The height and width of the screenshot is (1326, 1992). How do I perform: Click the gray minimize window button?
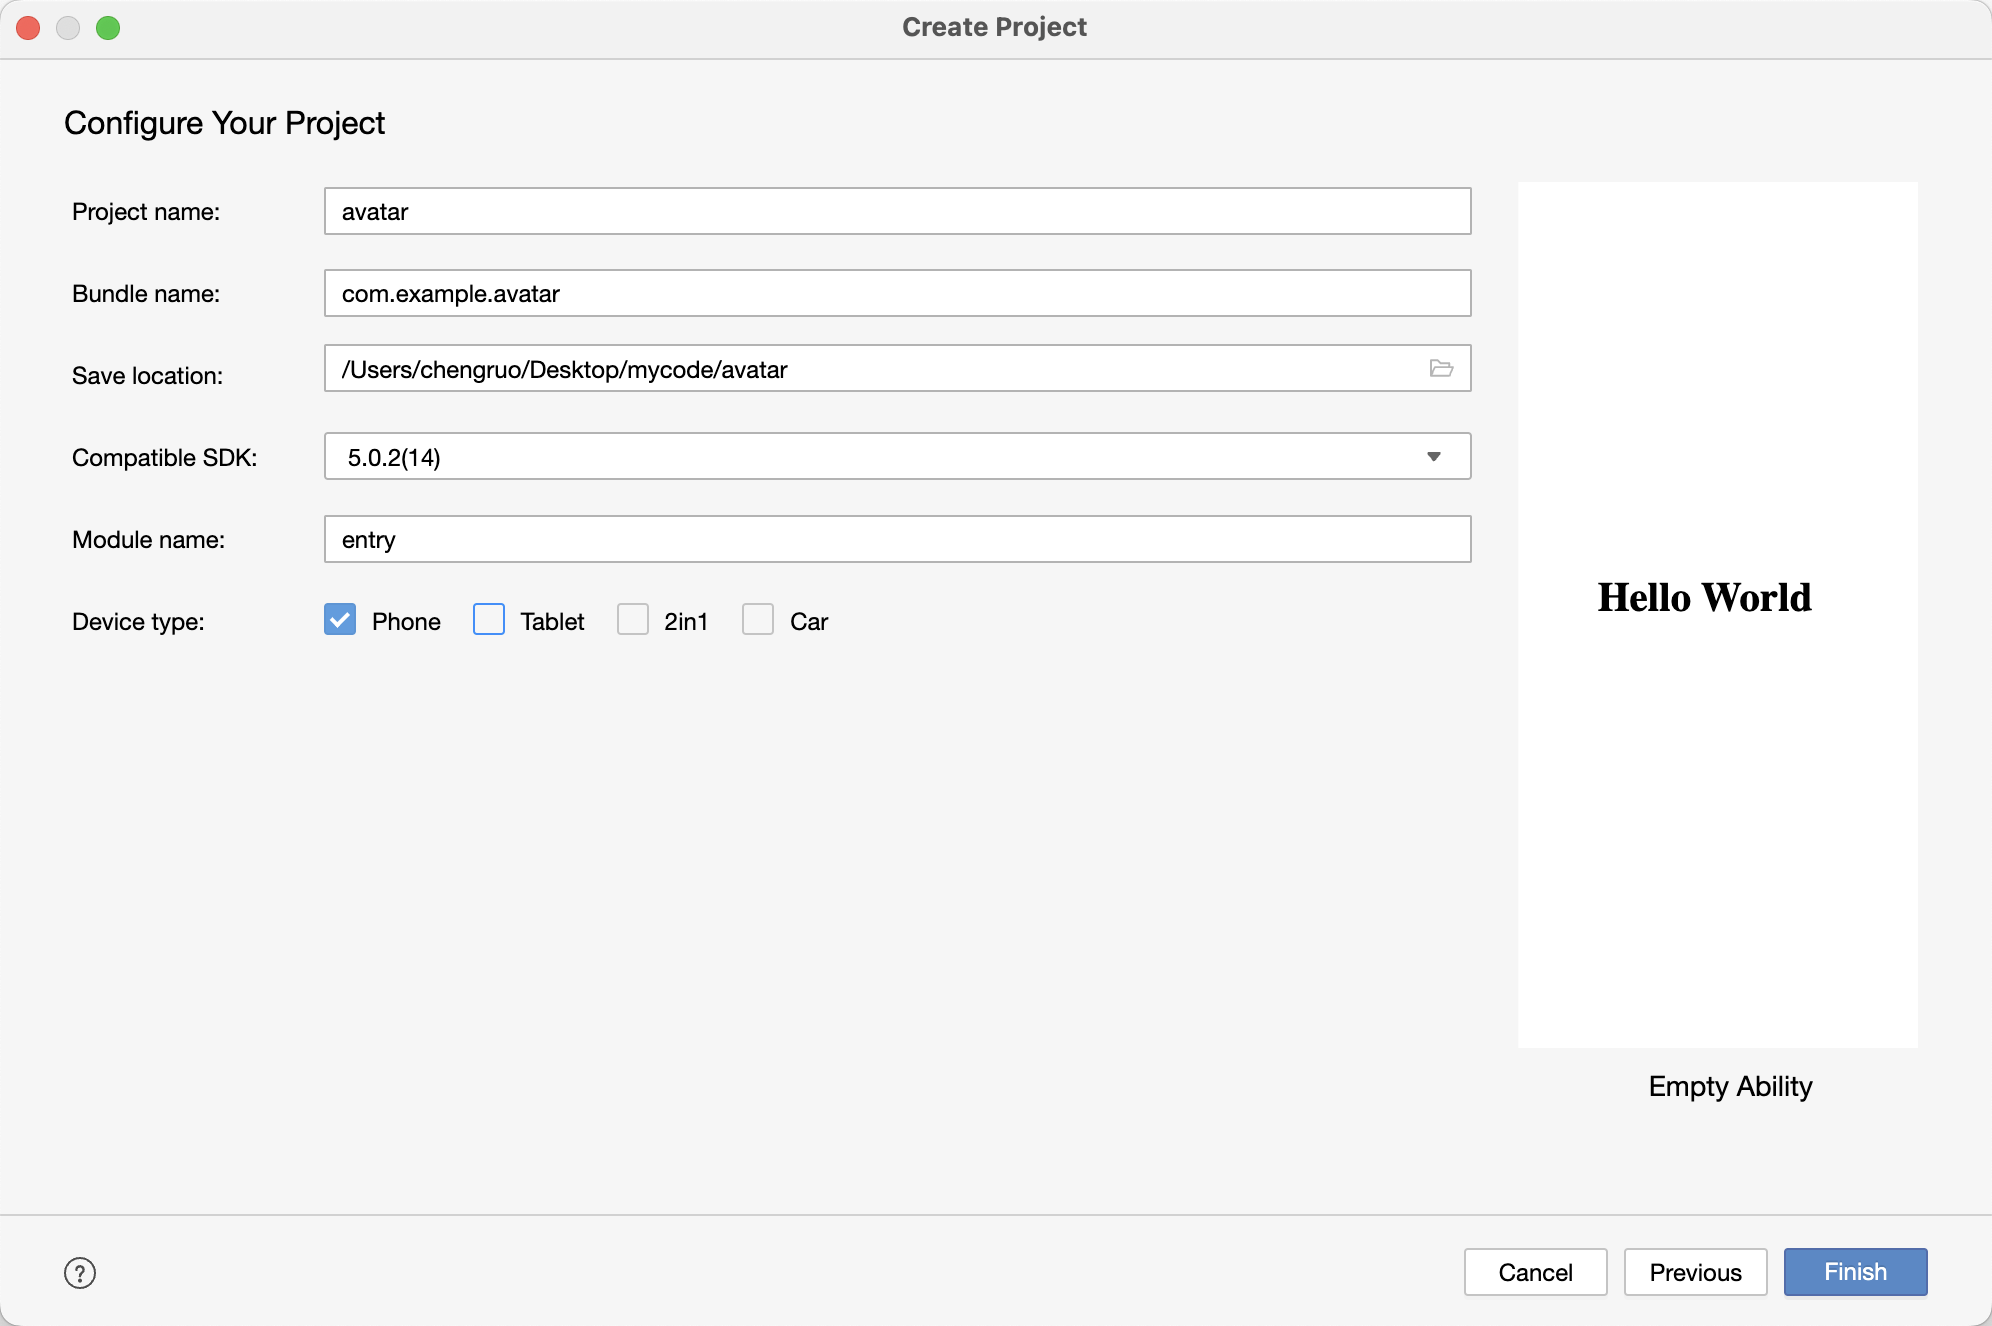68,28
